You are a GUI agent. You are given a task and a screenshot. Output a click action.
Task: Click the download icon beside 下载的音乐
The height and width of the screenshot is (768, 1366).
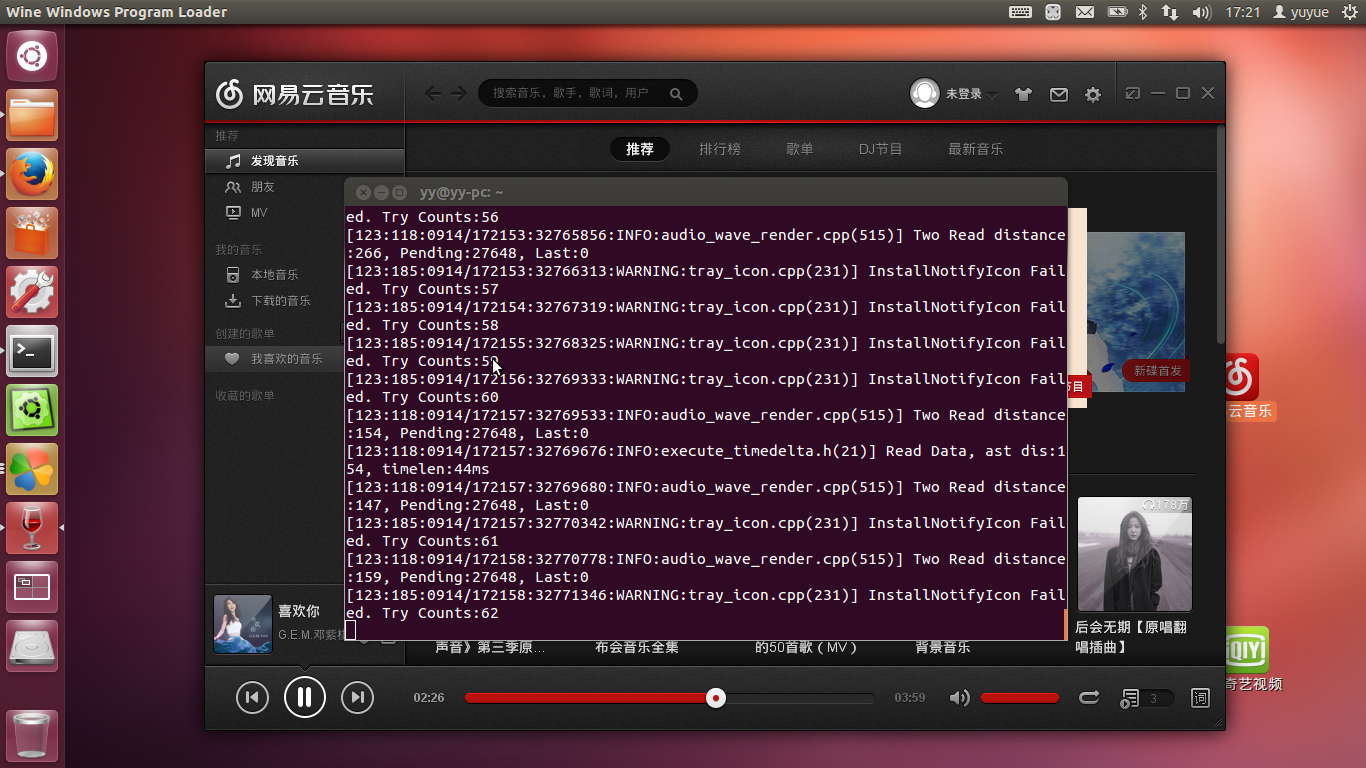(x=233, y=301)
